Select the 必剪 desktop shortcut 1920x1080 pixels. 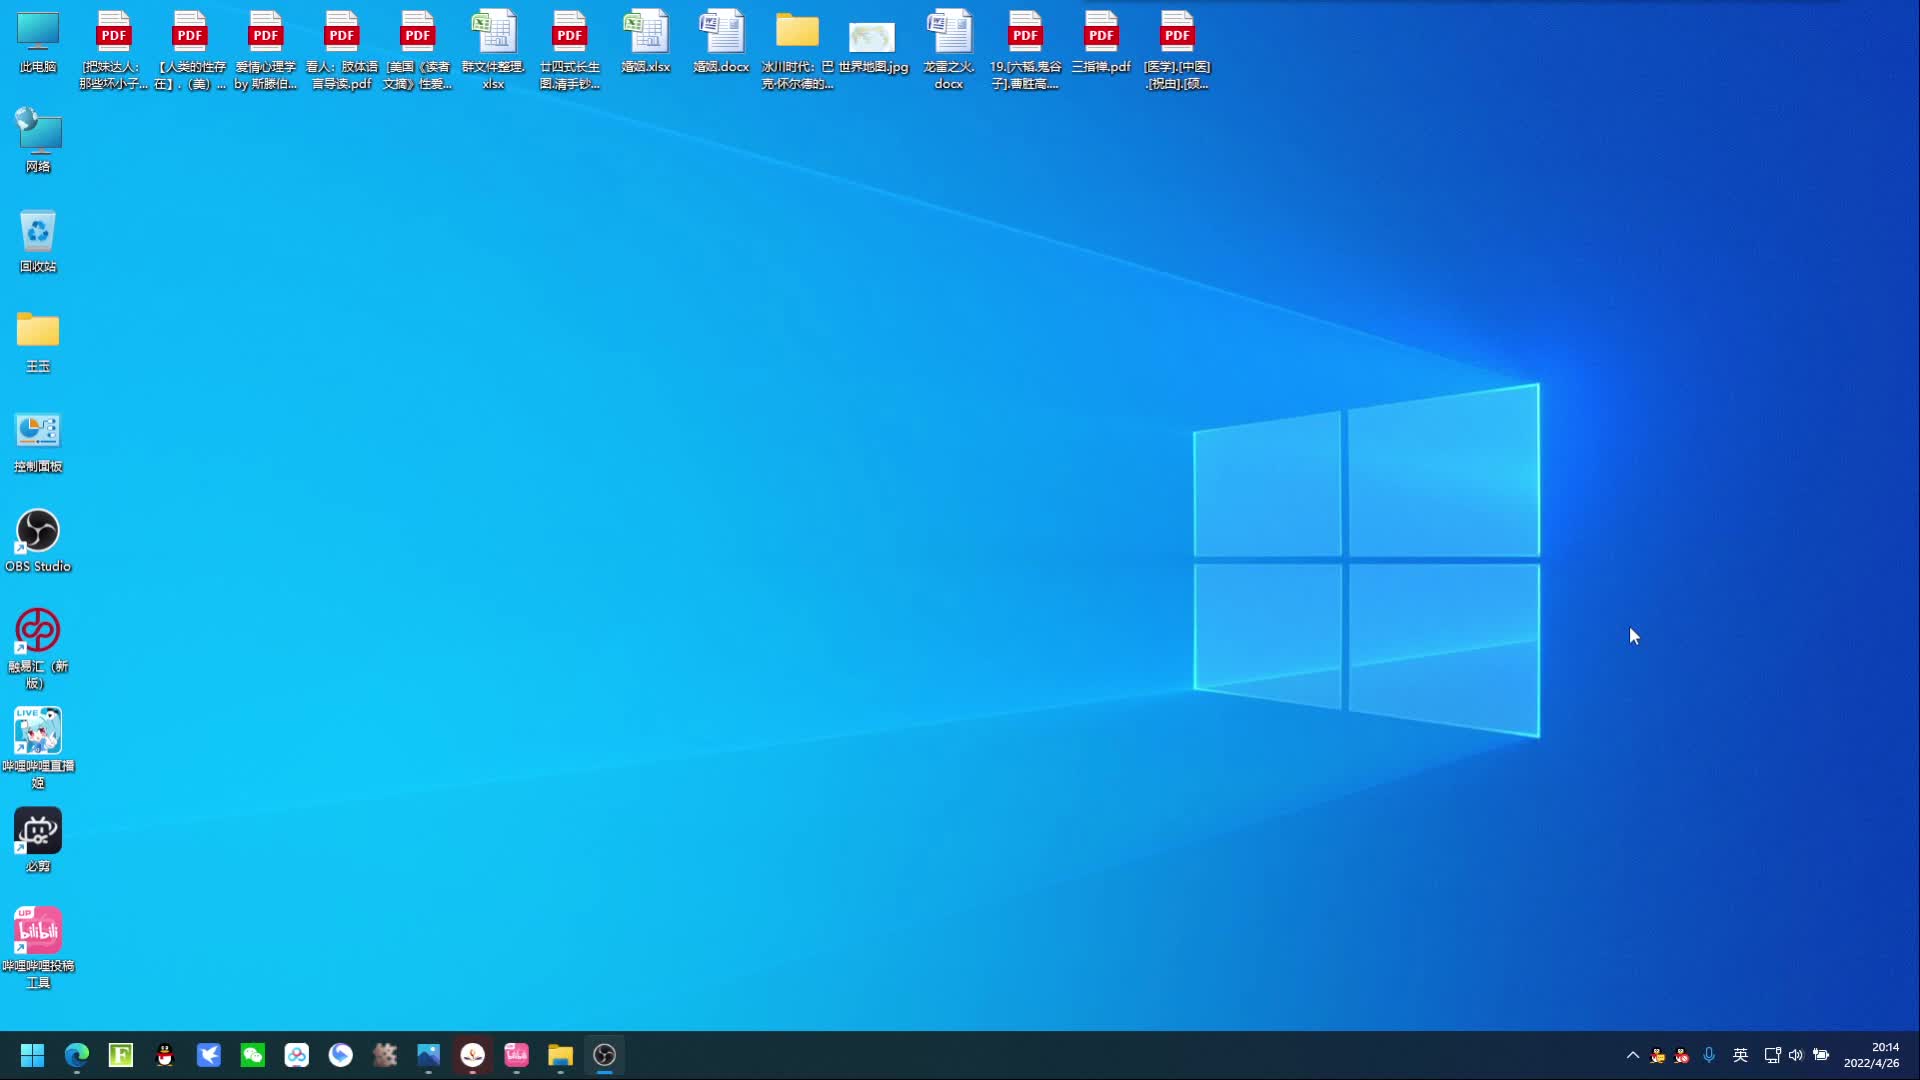click(38, 841)
